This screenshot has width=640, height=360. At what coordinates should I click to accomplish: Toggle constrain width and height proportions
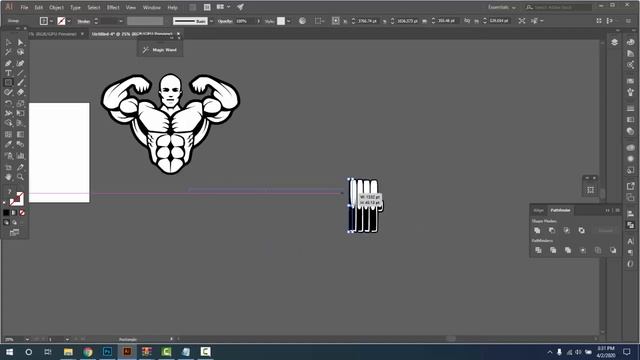pyautogui.click(x=467, y=21)
